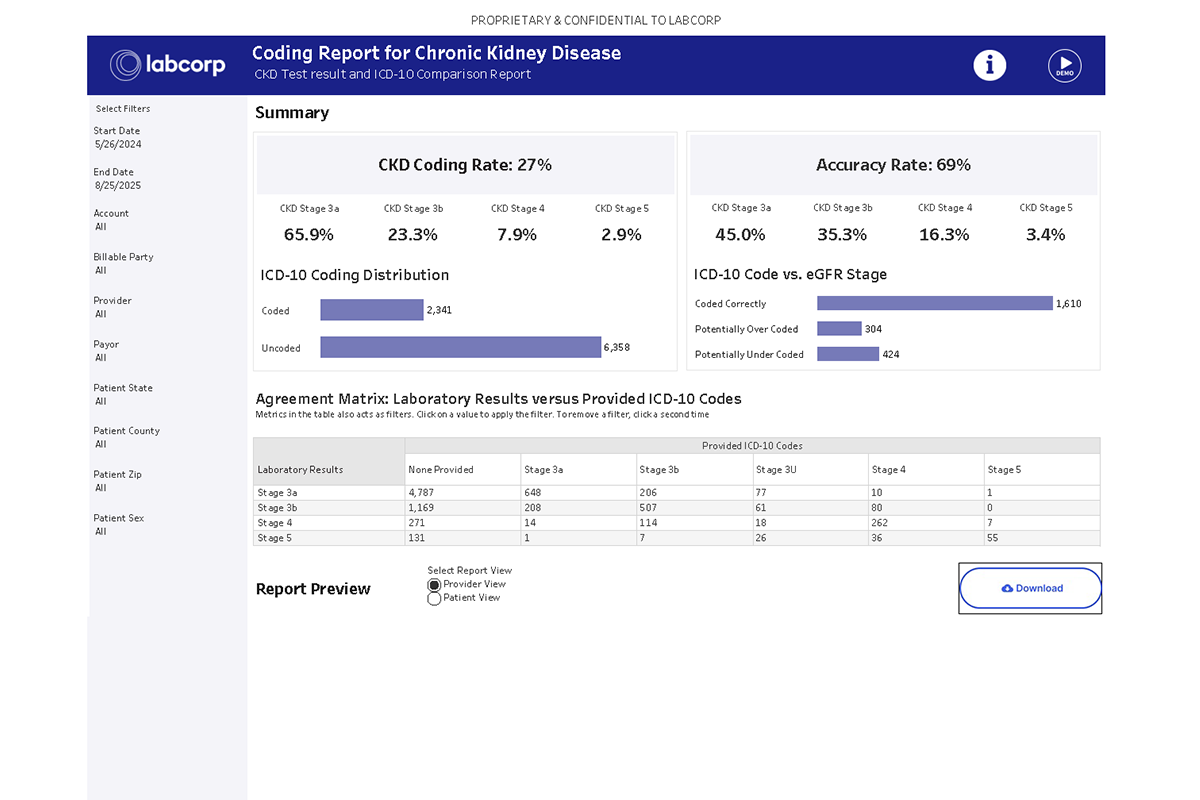This screenshot has height=800, width=1200.
Task: Click the CKD Stage 5 percentage of 2.9%
Action: pos(622,234)
